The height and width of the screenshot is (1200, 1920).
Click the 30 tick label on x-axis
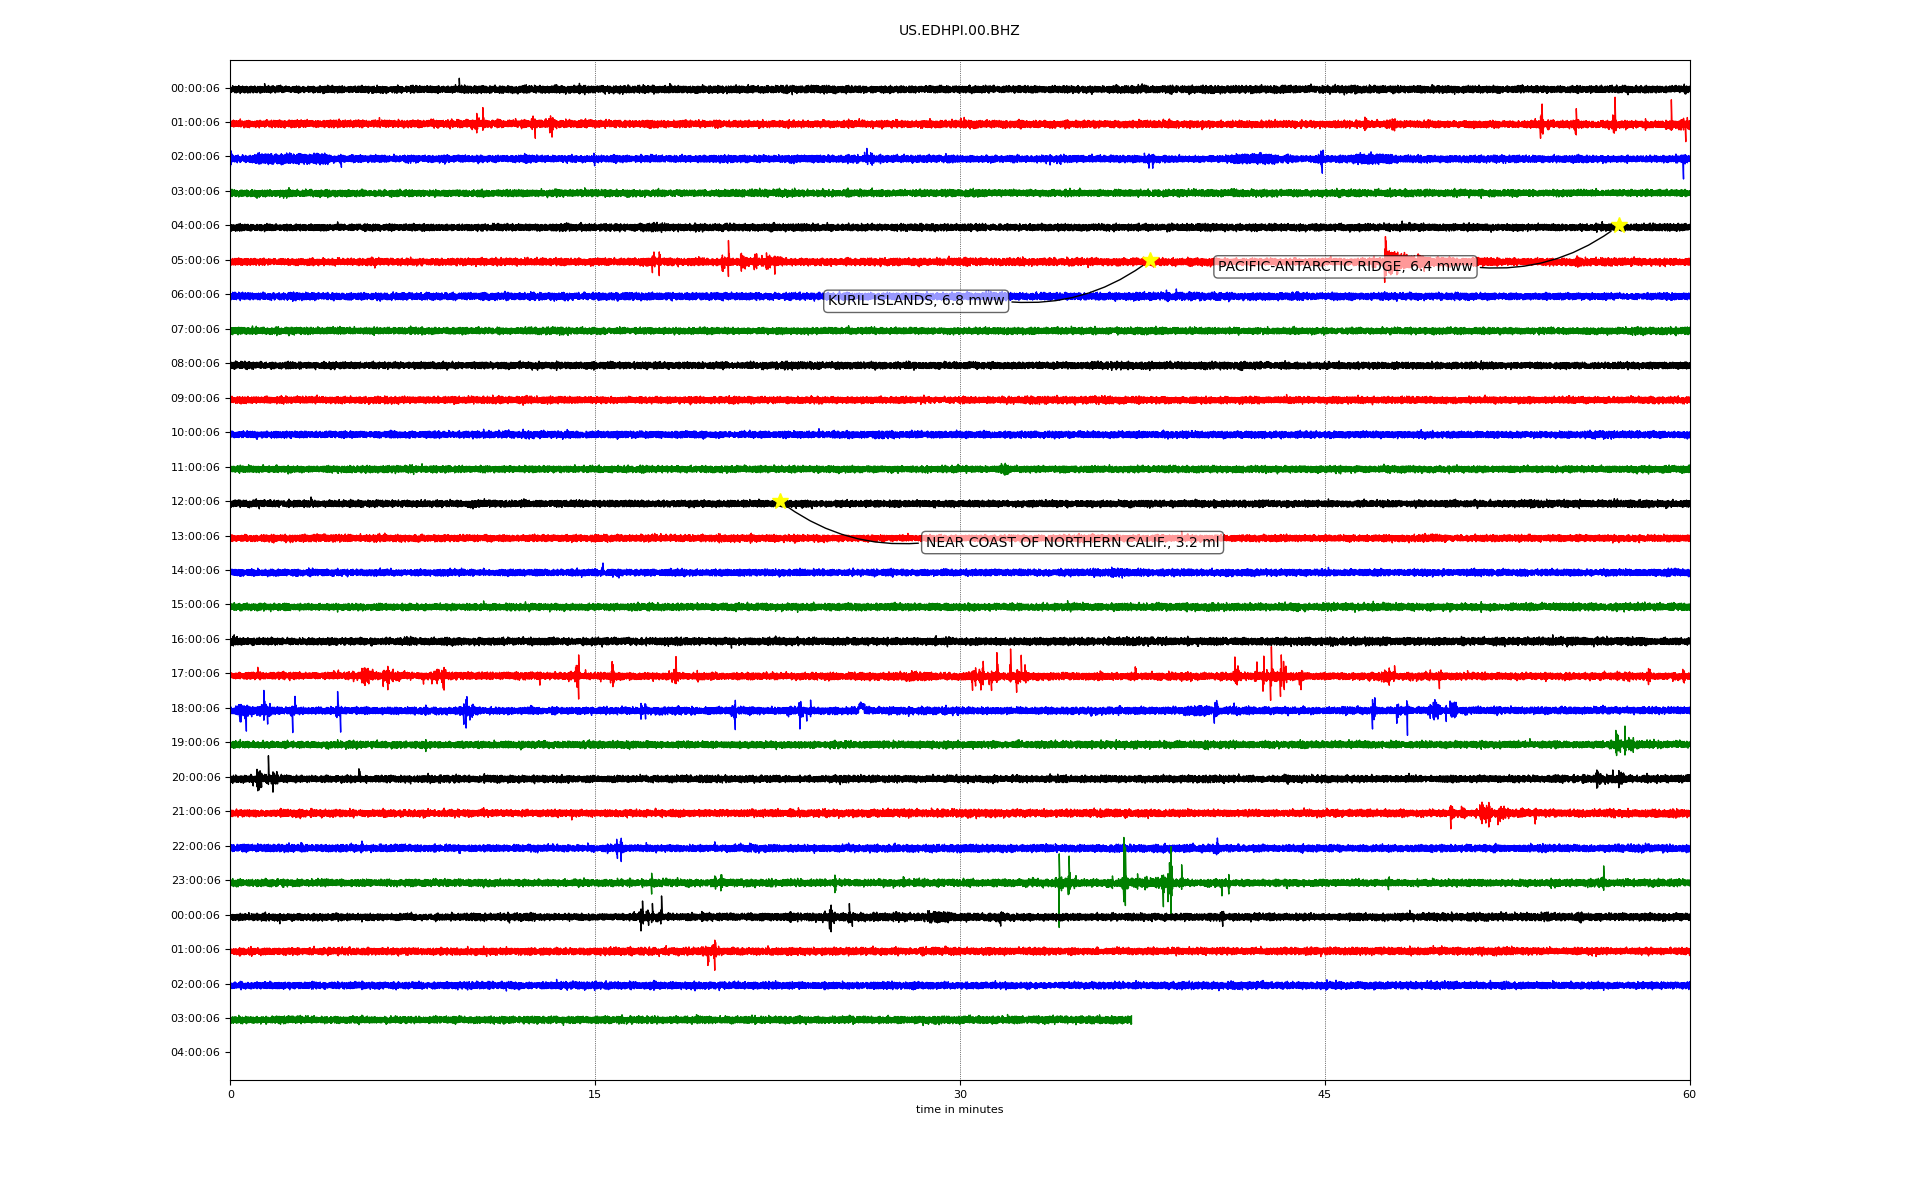tap(960, 1094)
